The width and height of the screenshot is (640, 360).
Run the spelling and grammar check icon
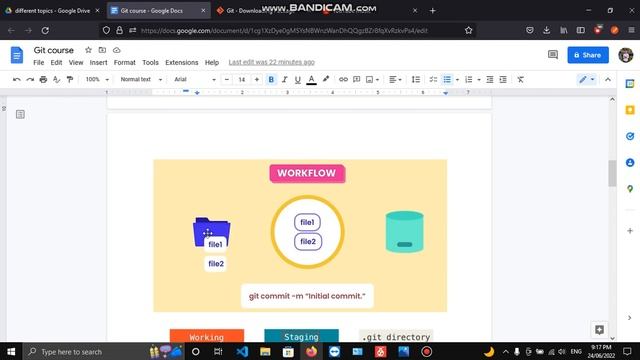click(x=57, y=80)
